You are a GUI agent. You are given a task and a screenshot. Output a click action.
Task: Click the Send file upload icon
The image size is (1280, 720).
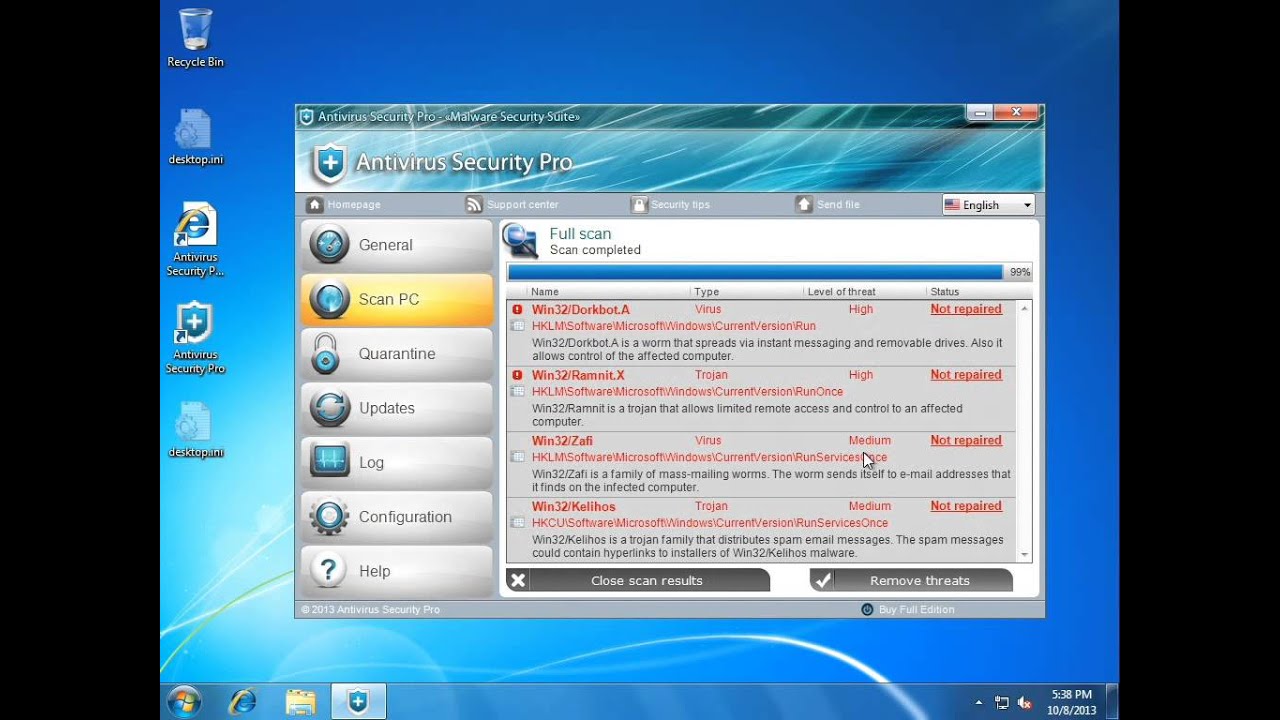[804, 204]
